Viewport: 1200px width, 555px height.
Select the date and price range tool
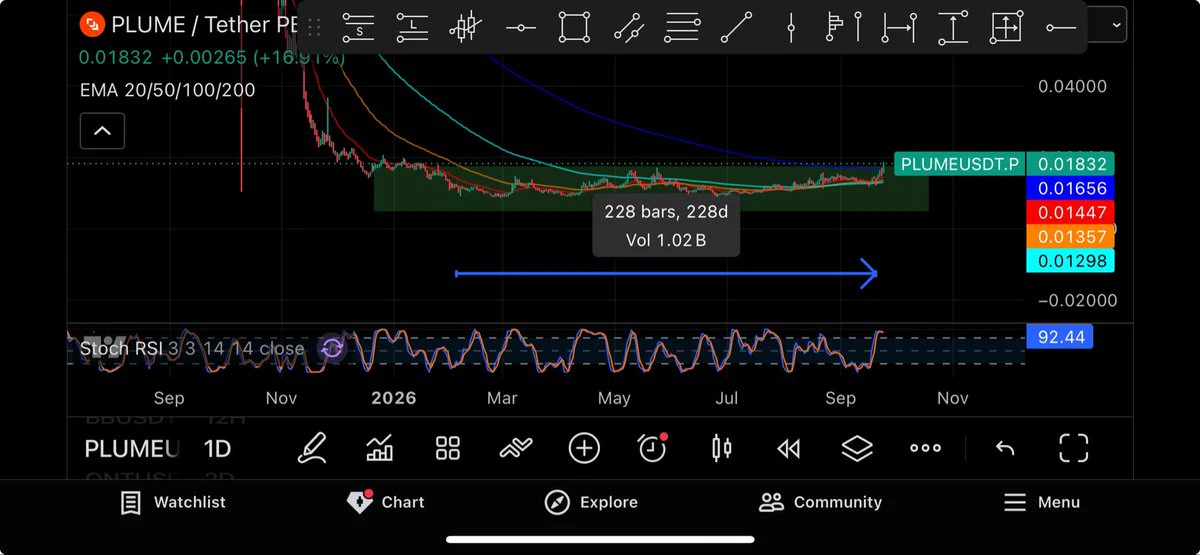click(x=1007, y=28)
